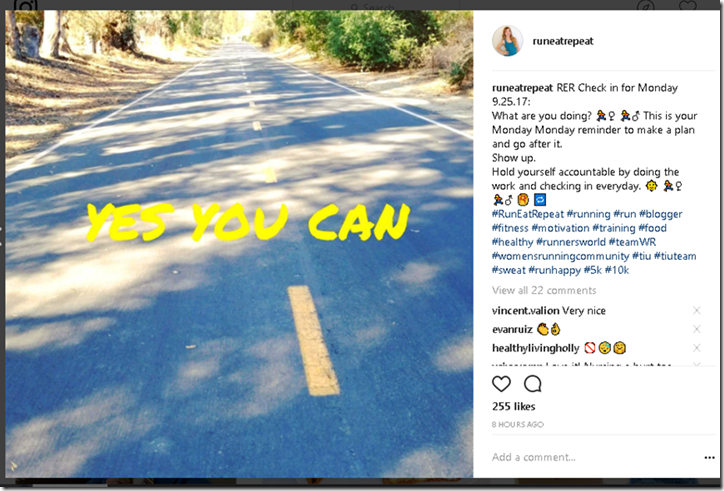Remove evanruiz's comment using the X icon

coord(697,329)
